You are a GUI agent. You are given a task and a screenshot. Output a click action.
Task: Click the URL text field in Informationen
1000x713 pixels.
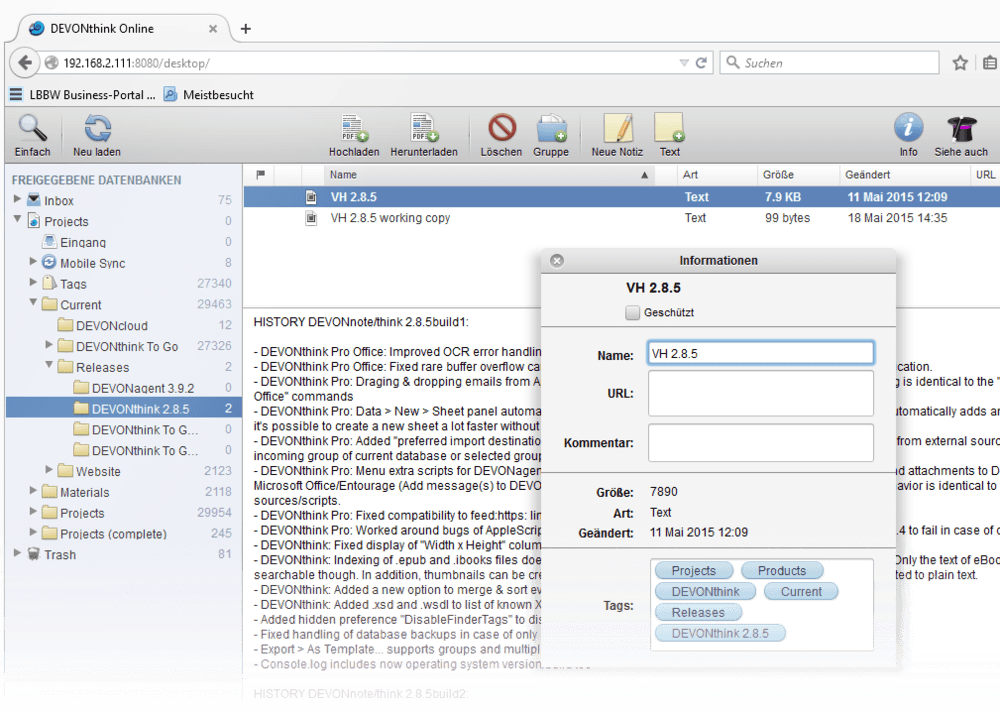[760, 393]
